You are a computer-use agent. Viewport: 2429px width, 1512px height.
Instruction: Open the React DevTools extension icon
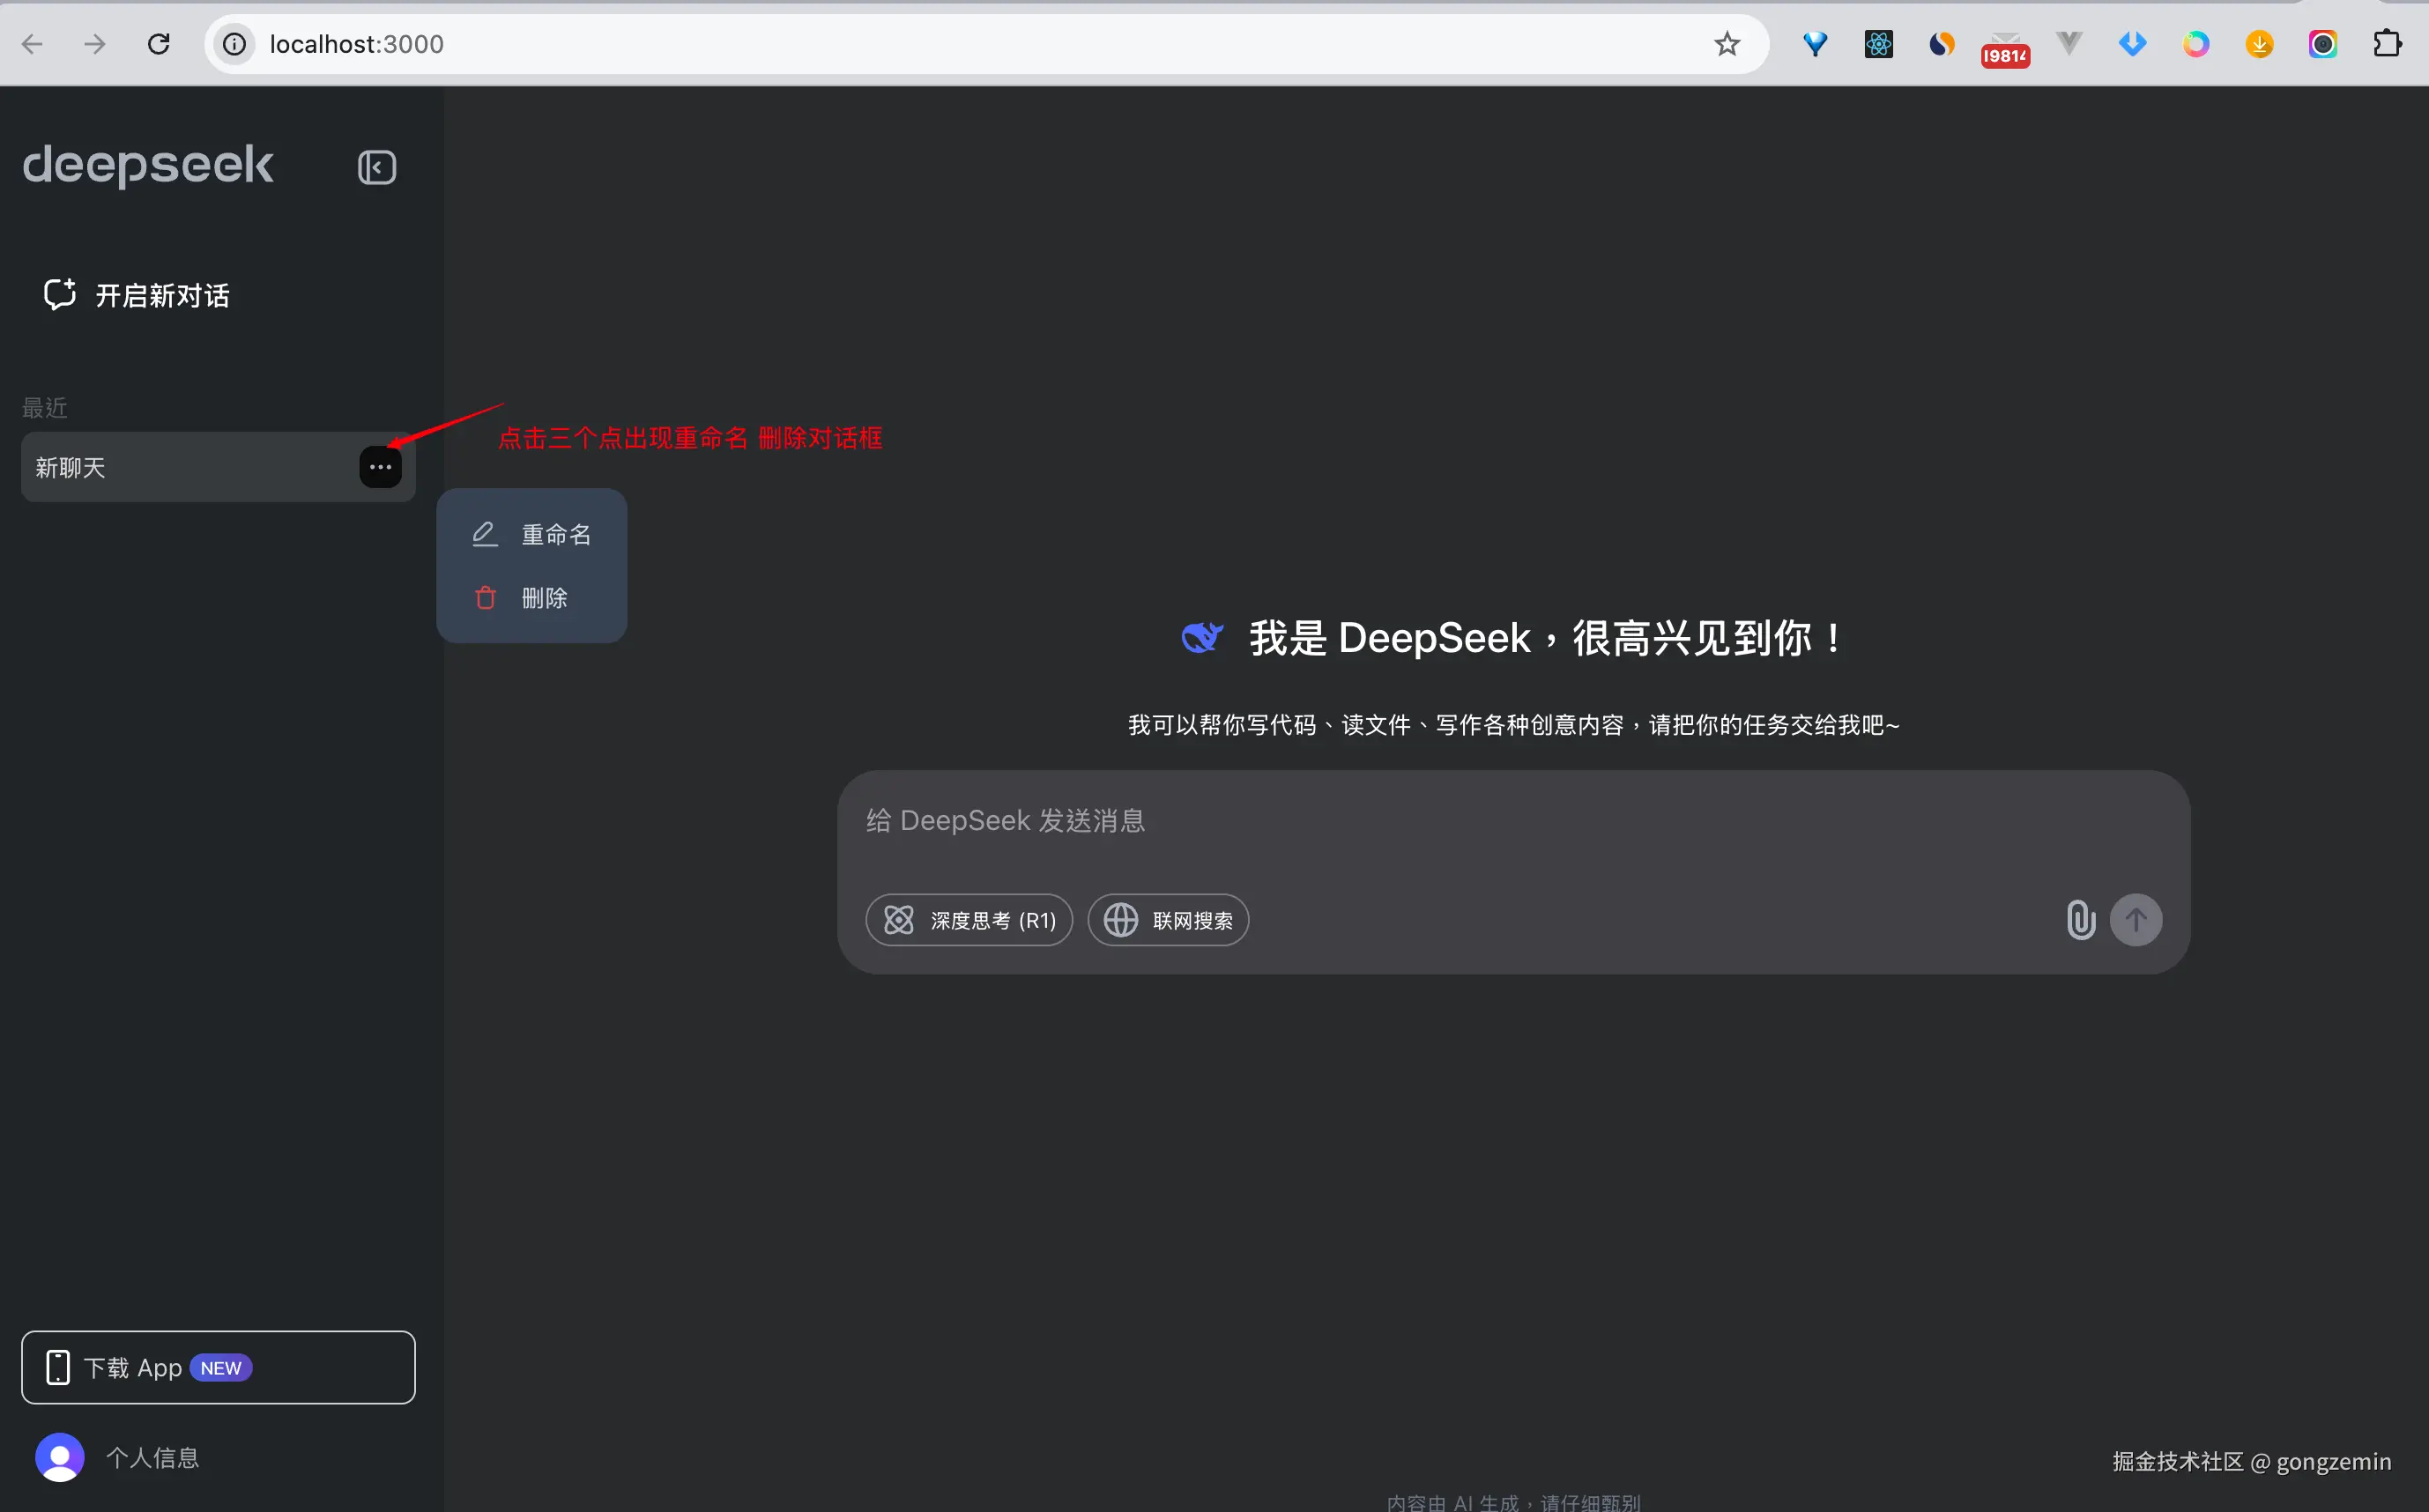point(1879,44)
